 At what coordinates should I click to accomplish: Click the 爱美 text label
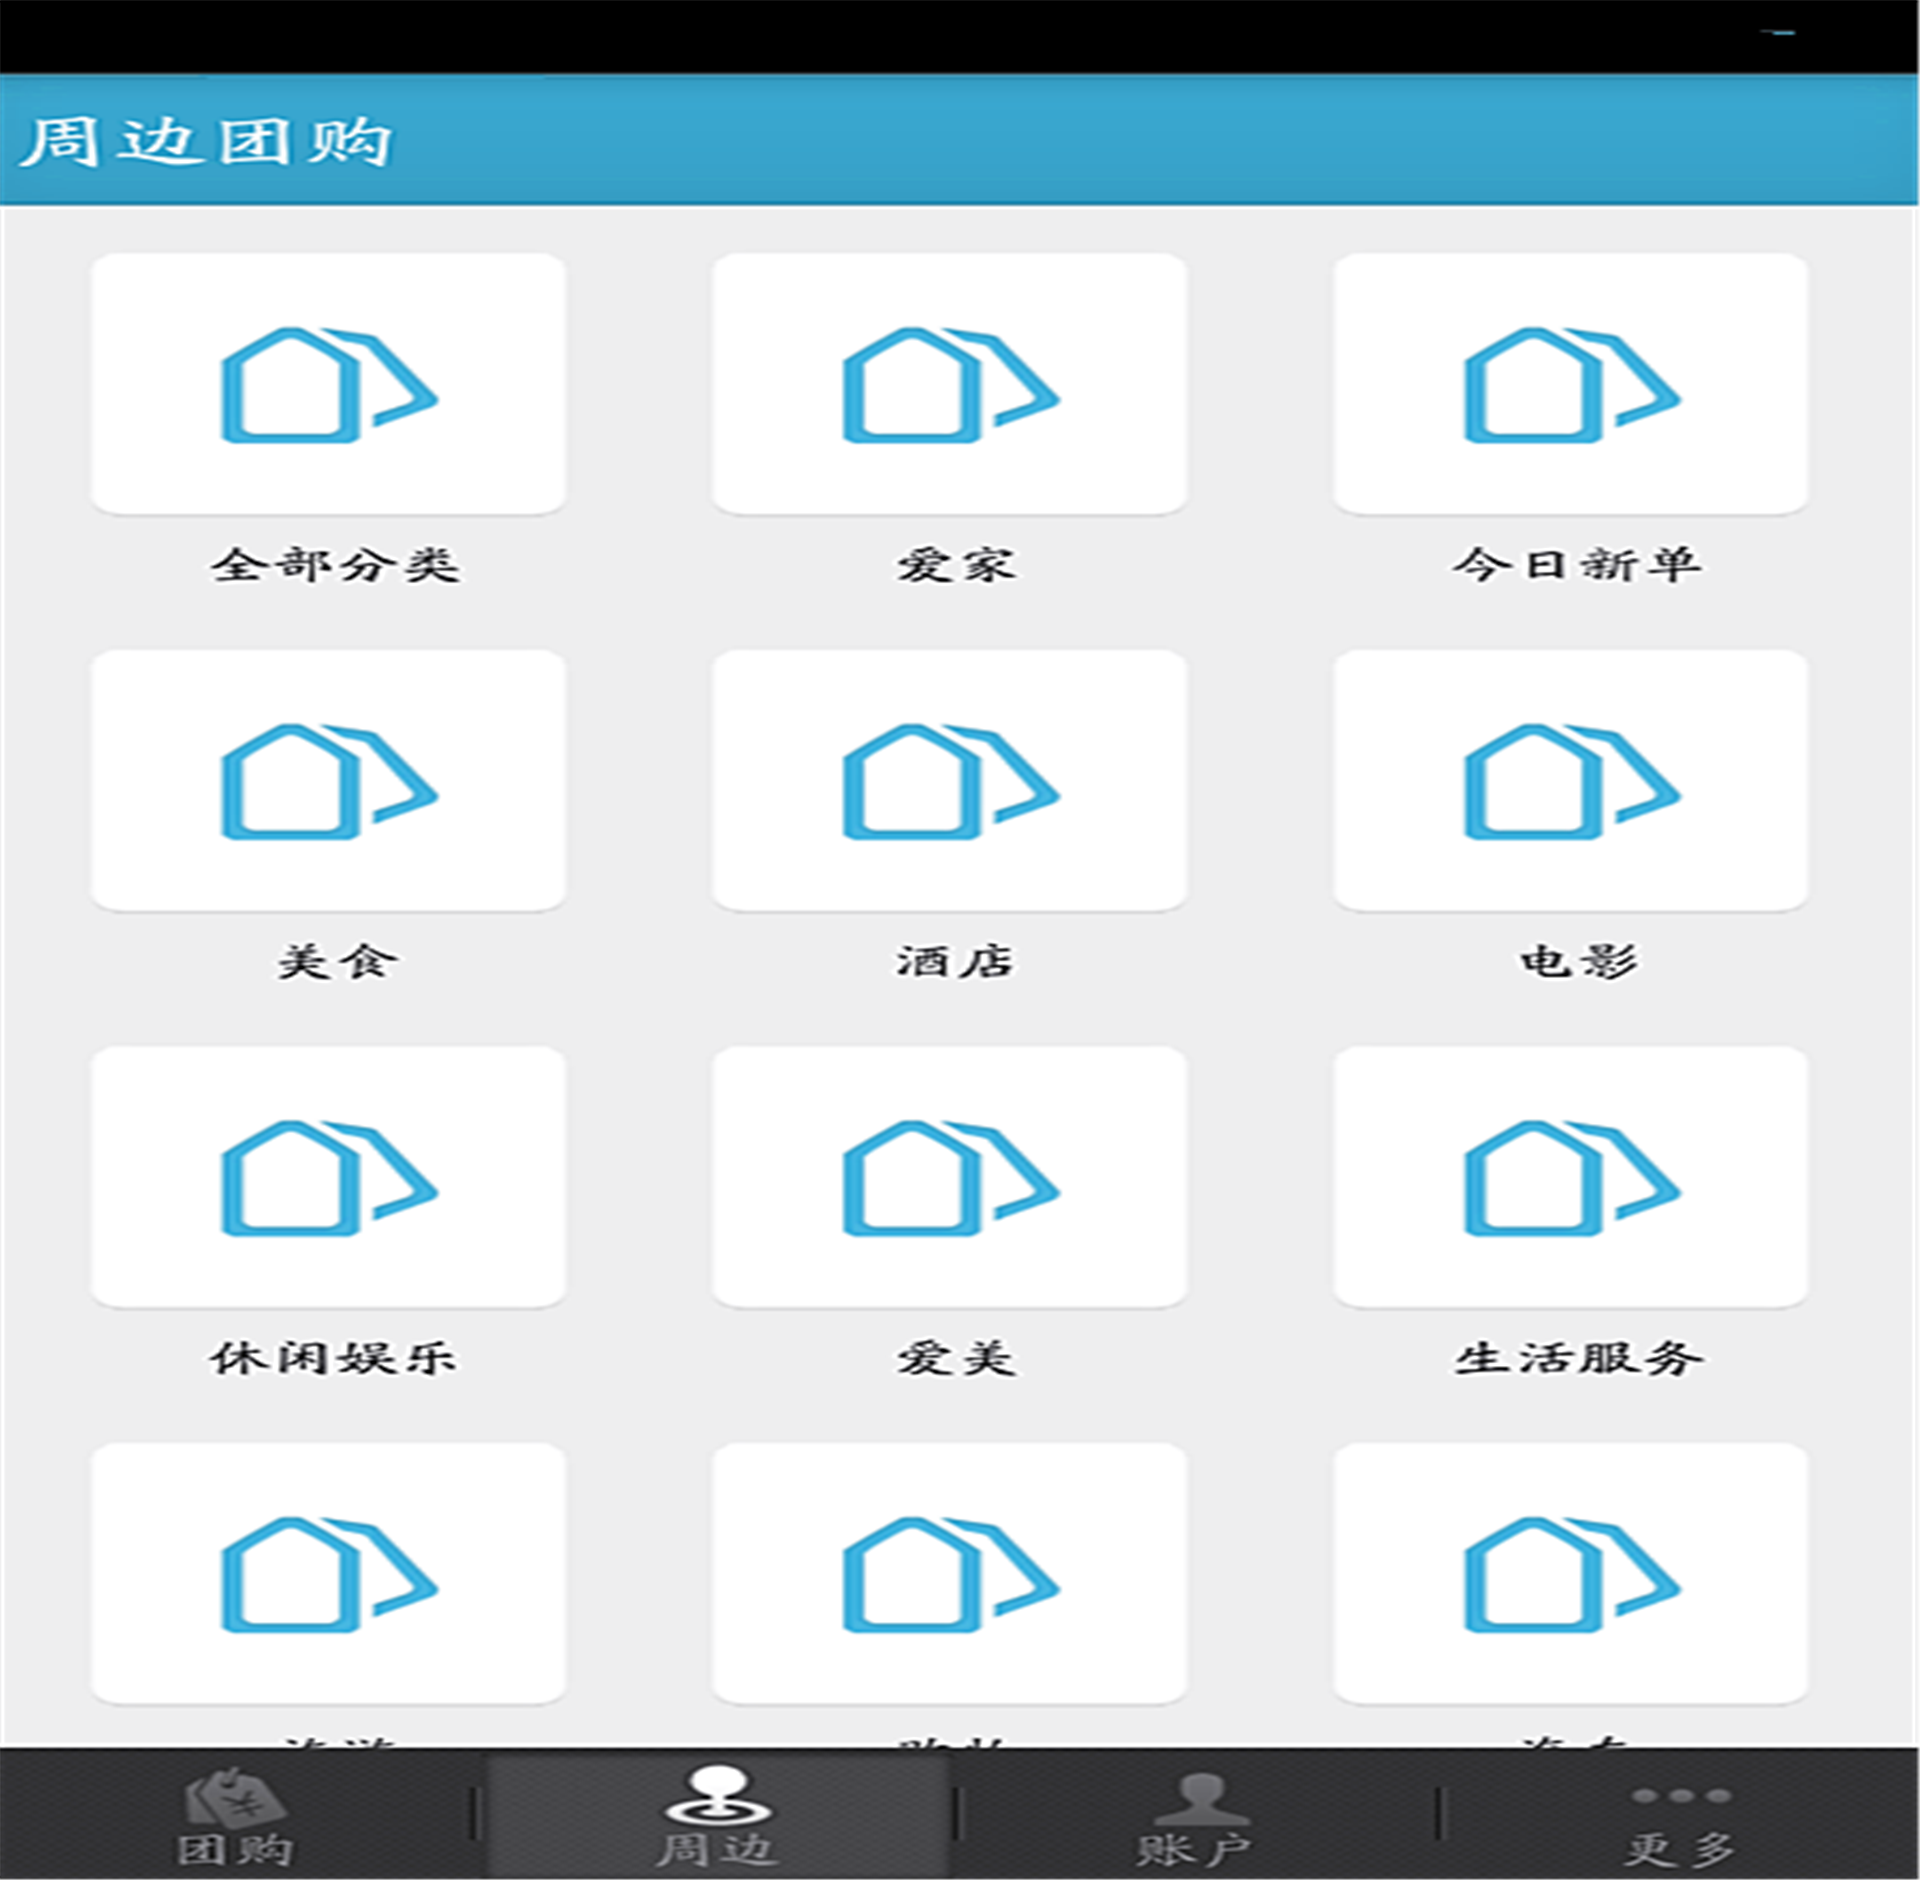956,1358
